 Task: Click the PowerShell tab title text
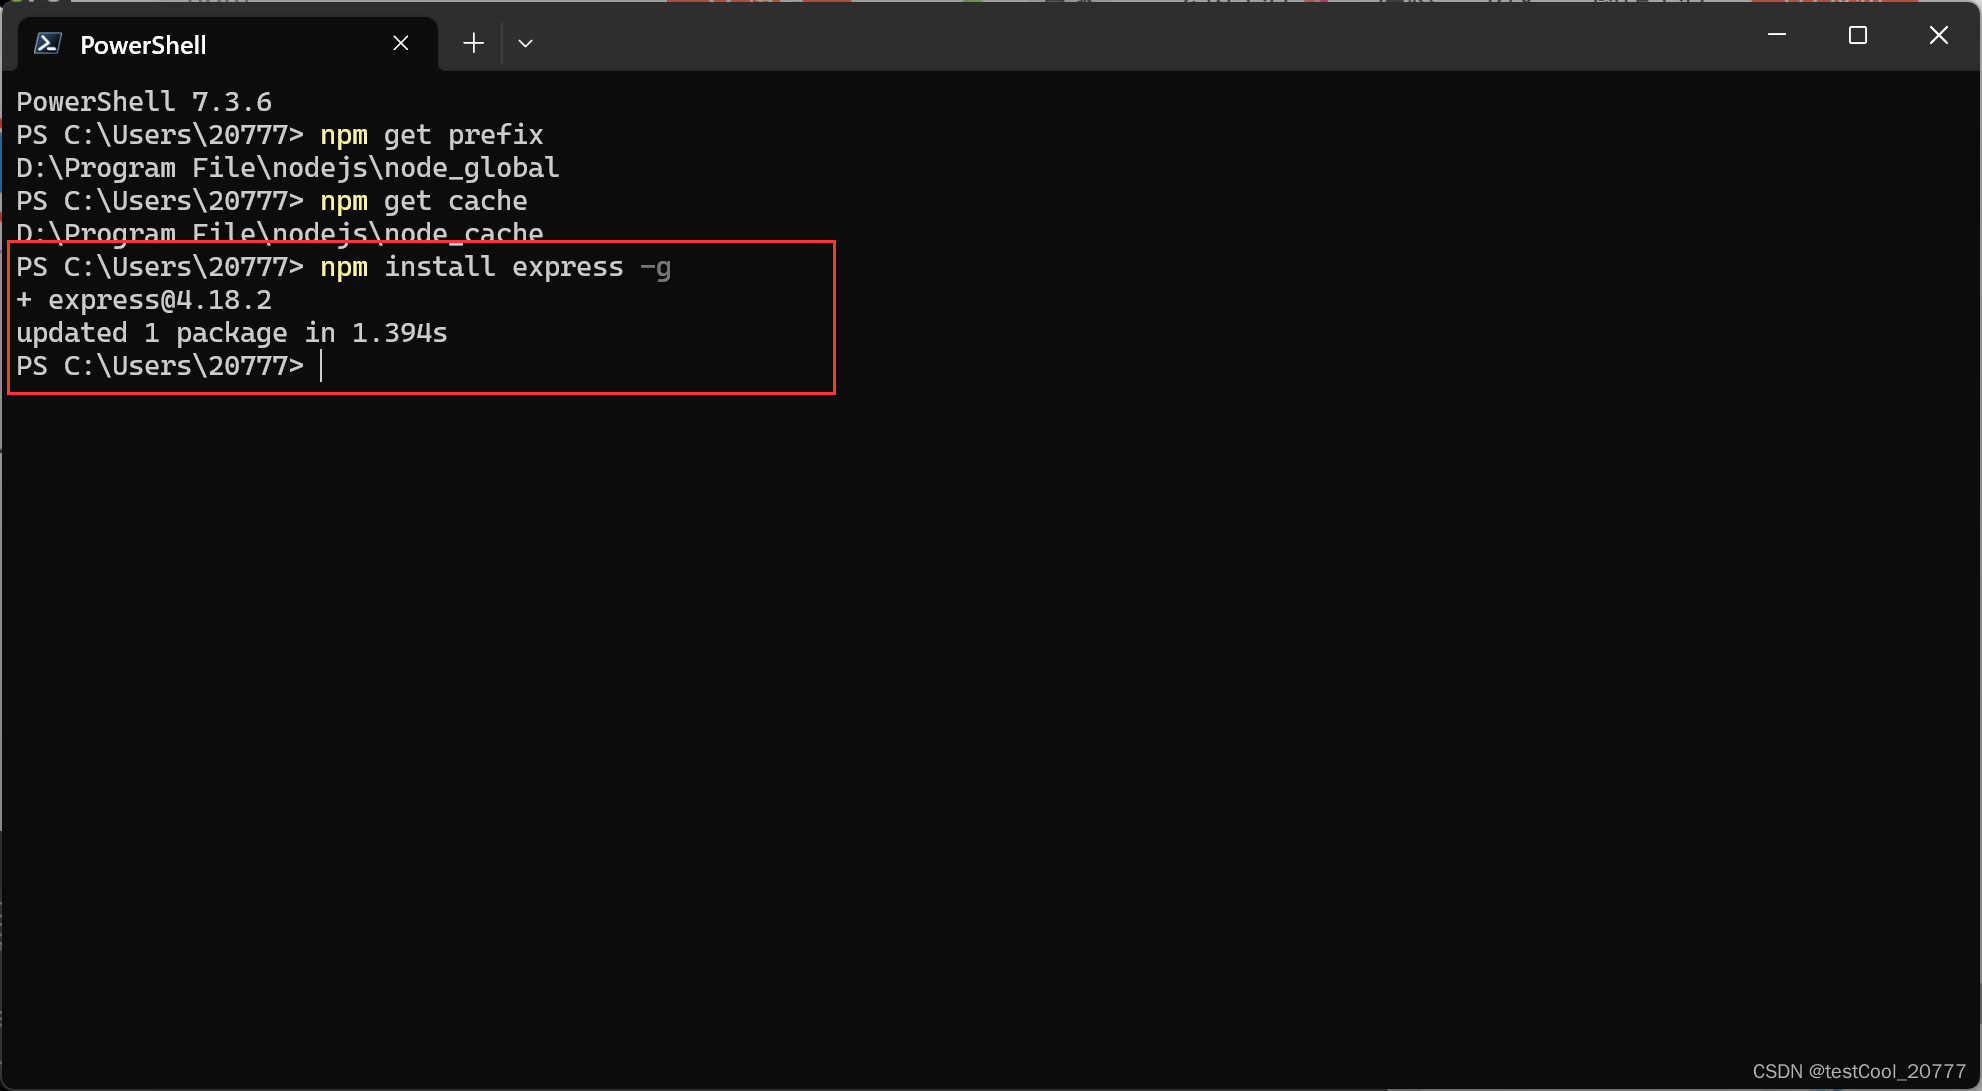pyautogui.click(x=143, y=44)
